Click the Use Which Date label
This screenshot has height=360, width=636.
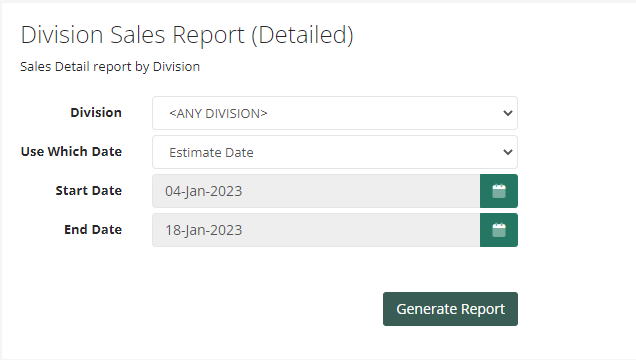pyautogui.click(x=71, y=151)
